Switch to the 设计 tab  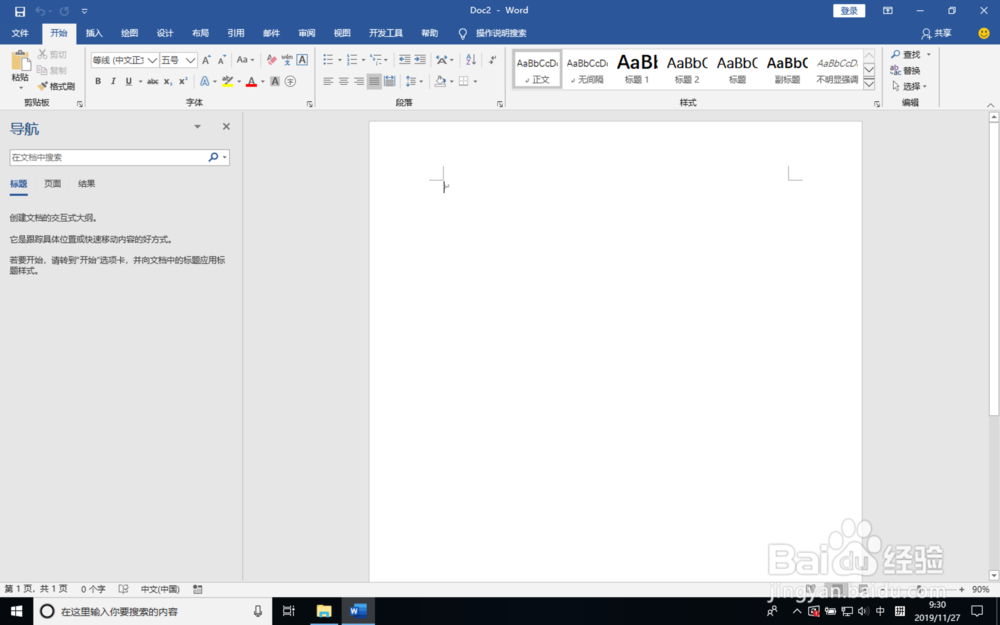point(165,33)
